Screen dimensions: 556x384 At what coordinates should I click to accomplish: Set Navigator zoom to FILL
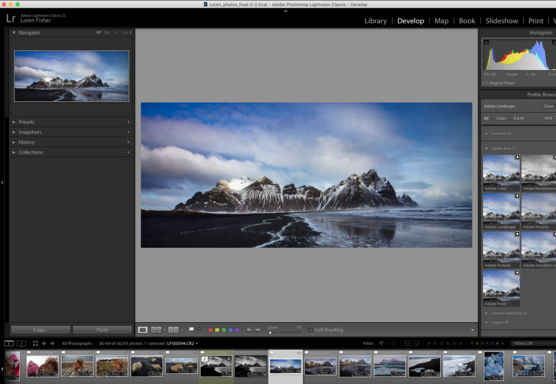click(107, 33)
